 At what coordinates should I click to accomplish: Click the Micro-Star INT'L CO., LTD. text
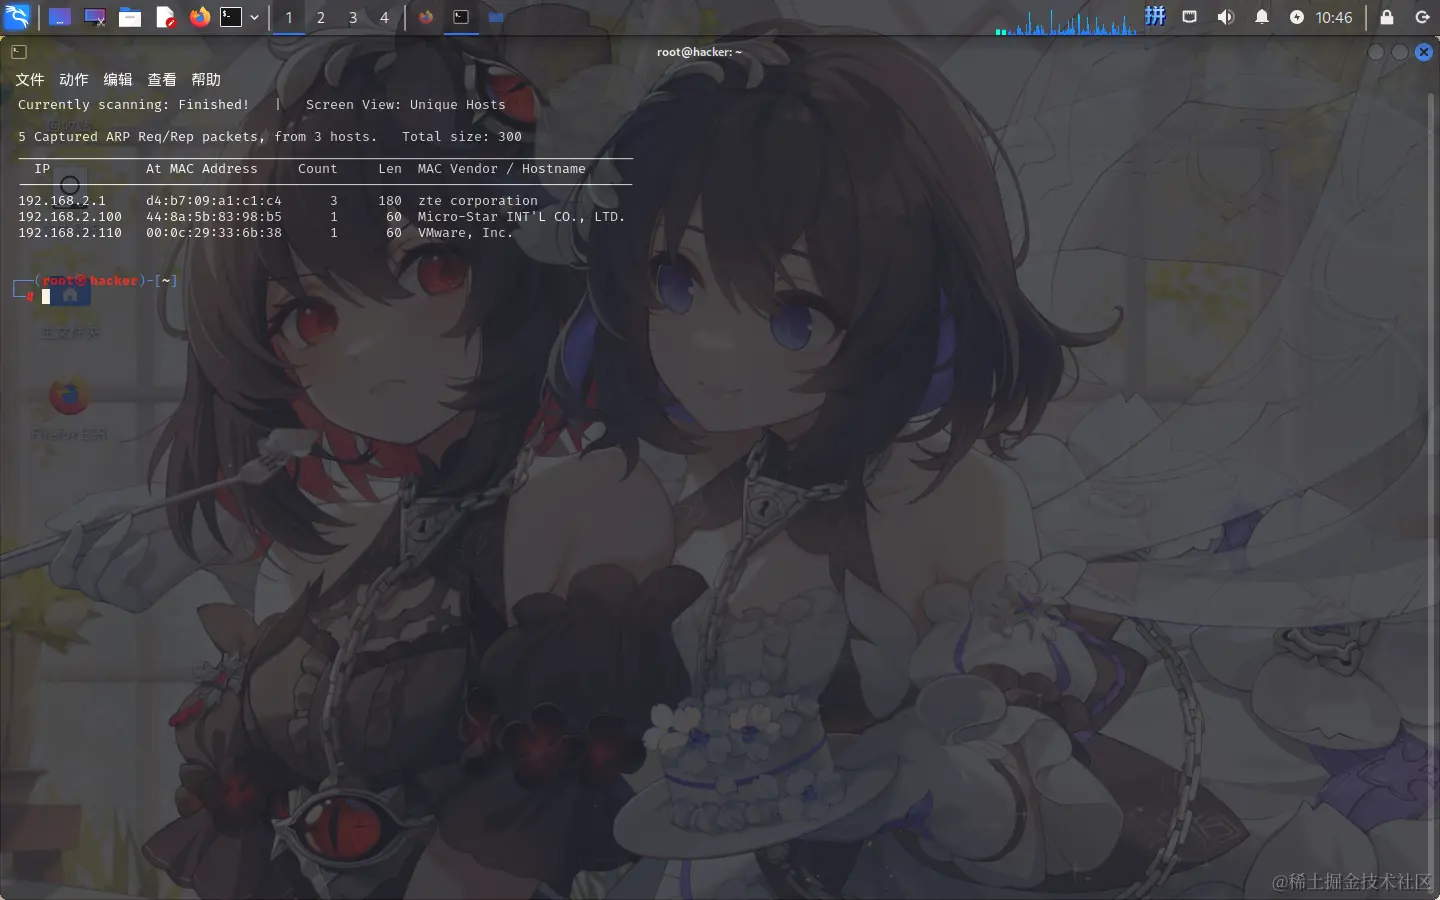point(522,217)
